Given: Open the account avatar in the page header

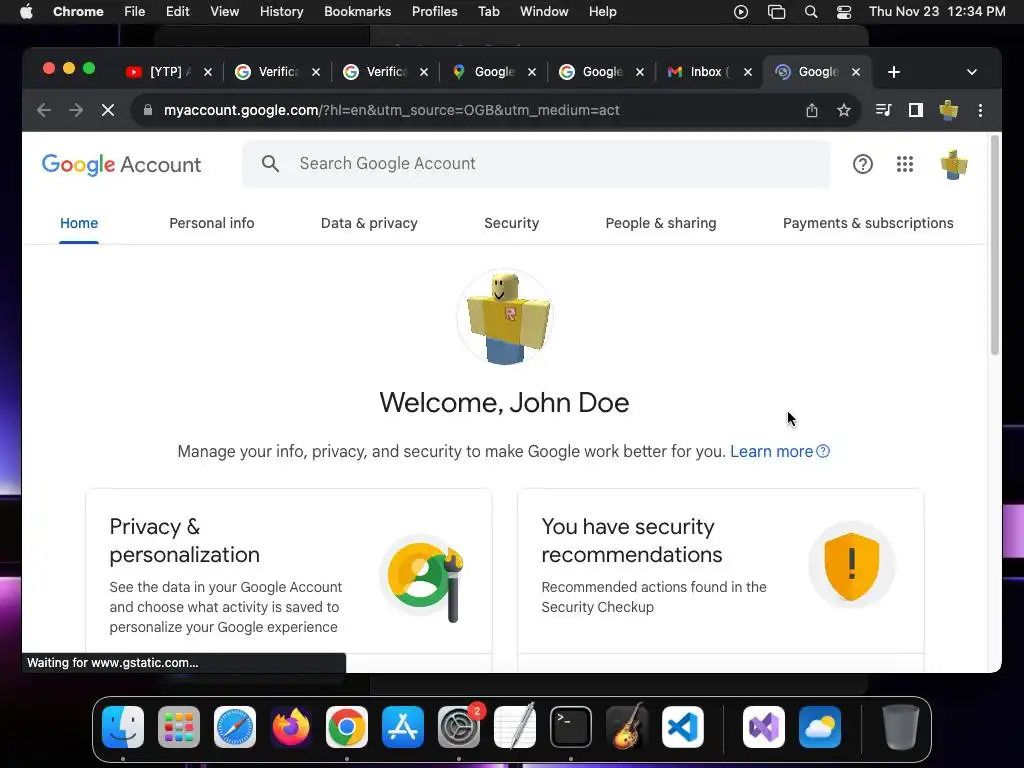Looking at the screenshot, I should click(x=953, y=164).
